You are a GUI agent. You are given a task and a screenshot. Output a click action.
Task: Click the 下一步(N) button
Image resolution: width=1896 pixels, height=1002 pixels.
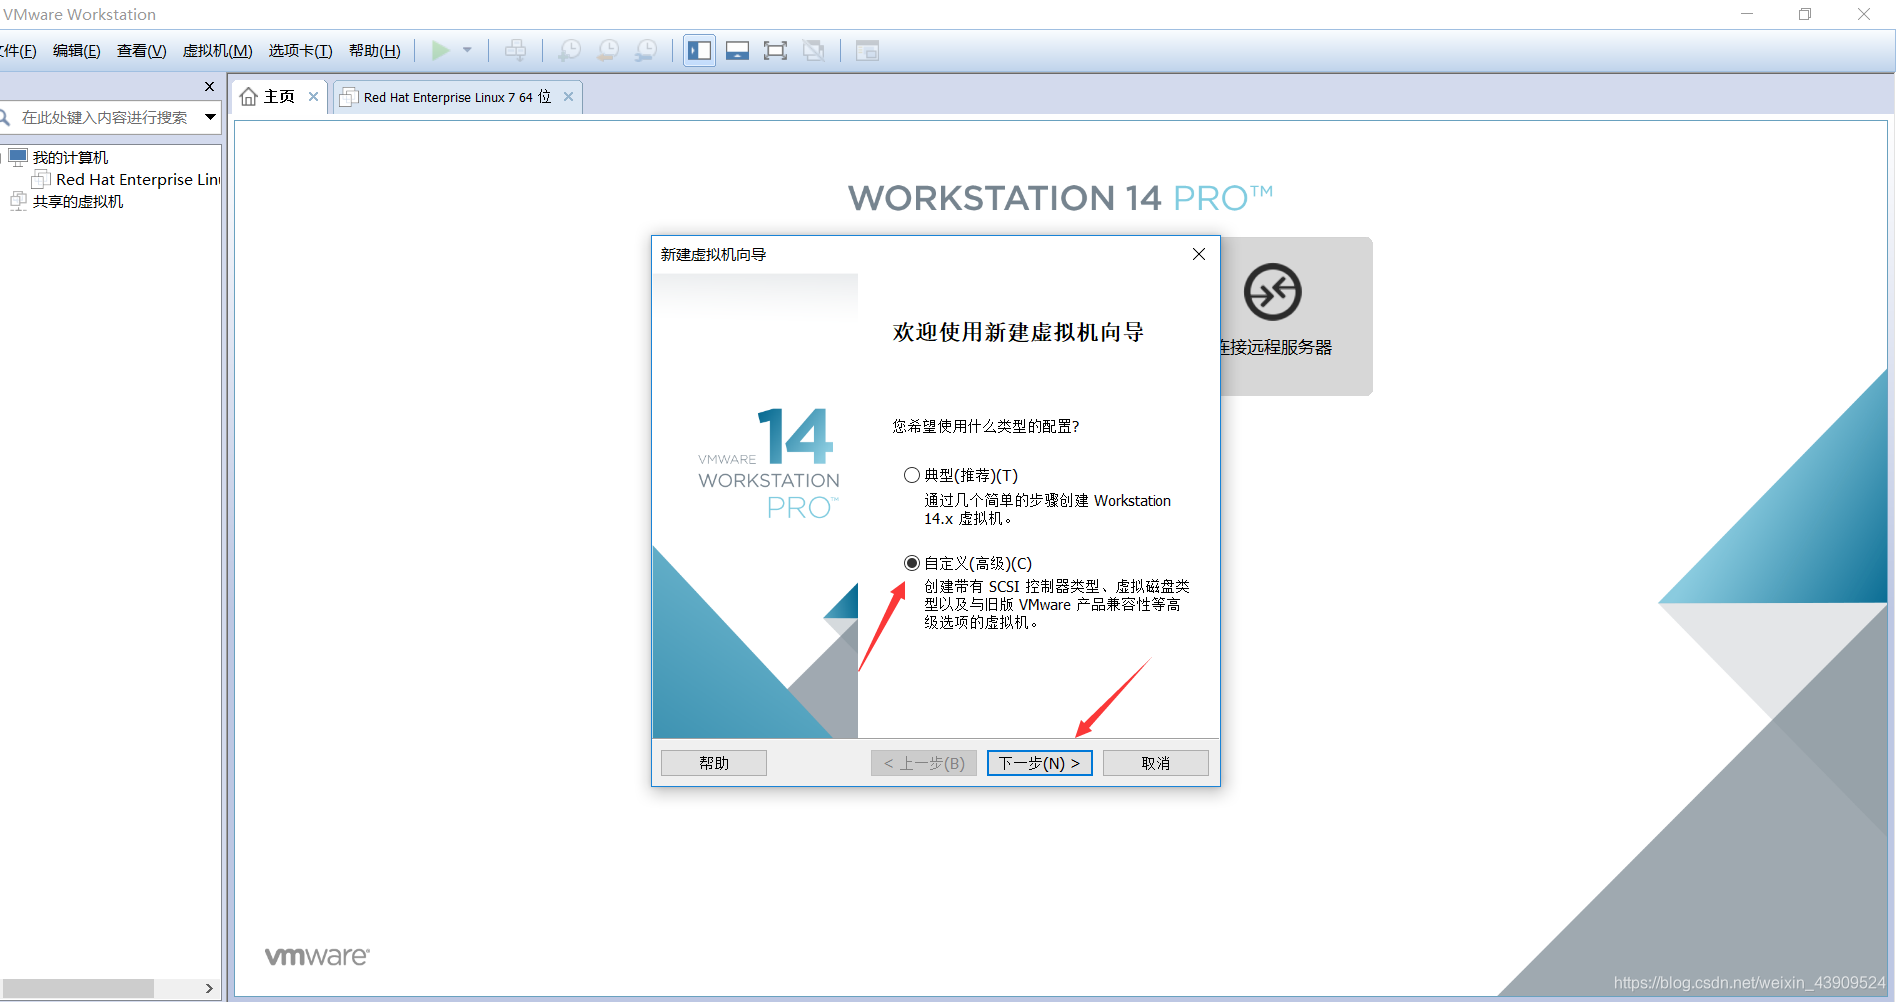click(1040, 763)
